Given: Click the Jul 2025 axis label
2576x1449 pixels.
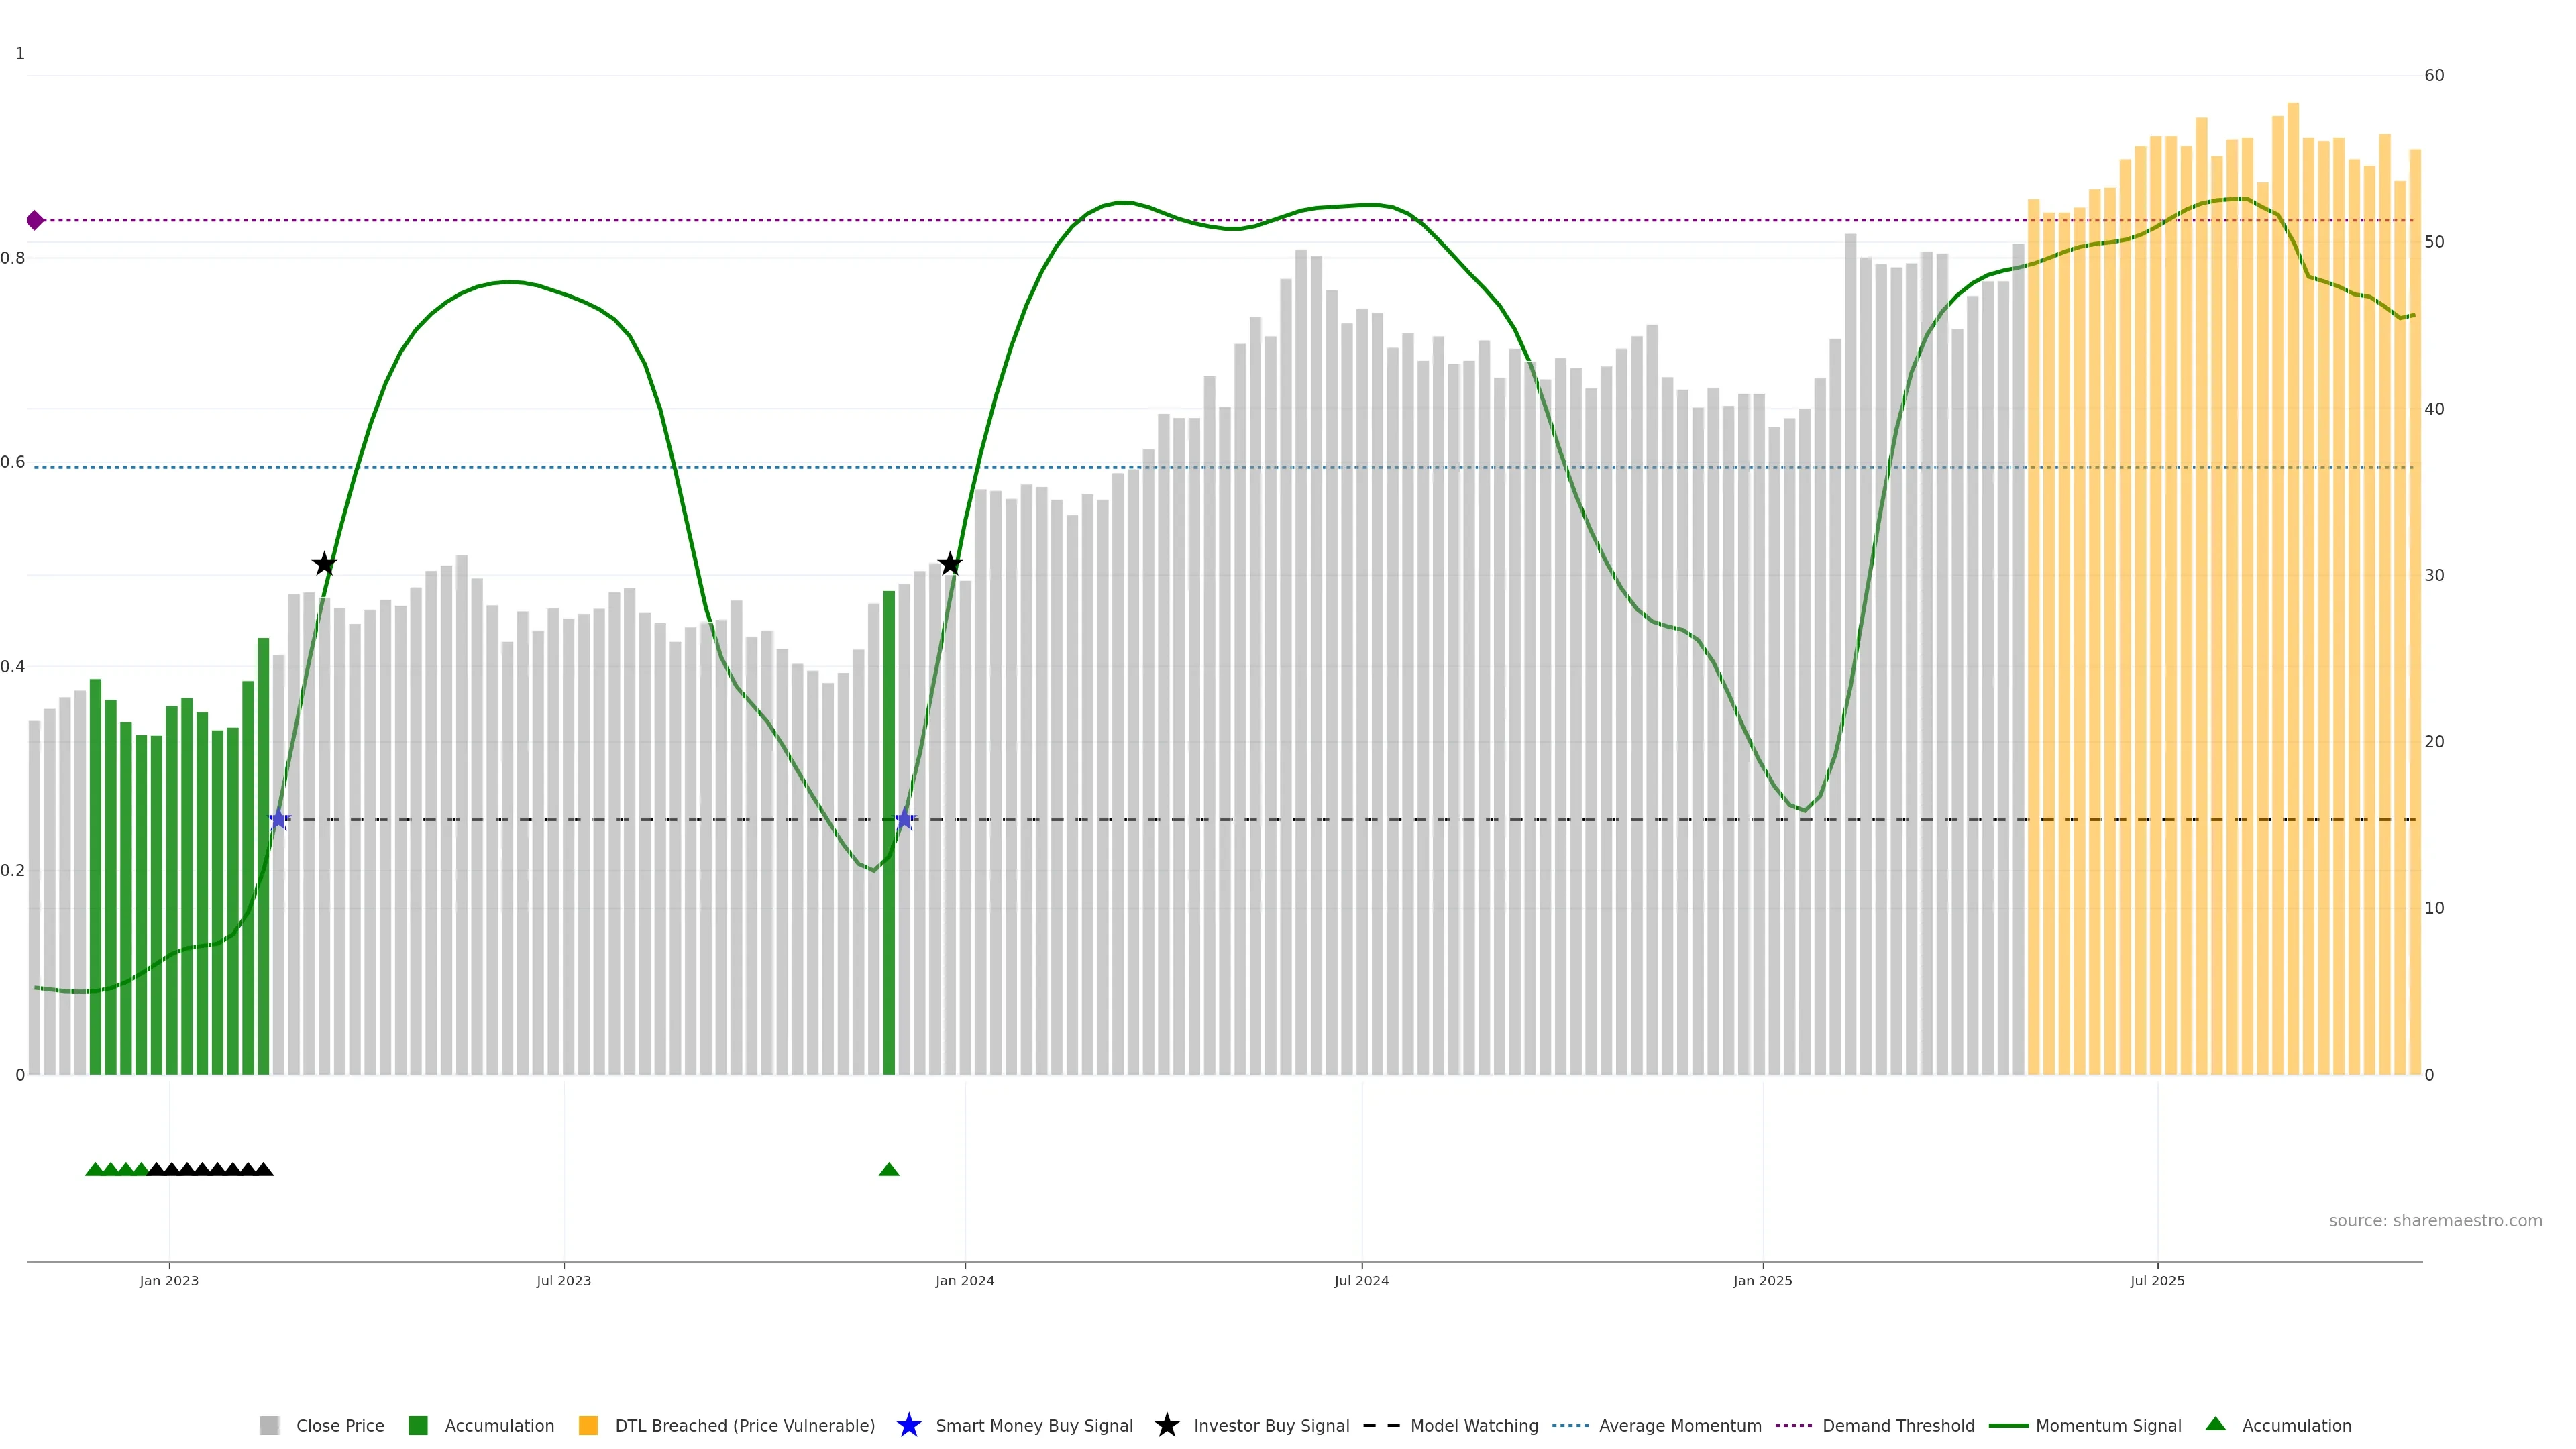Looking at the screenshot, I should [2157, 1281].
